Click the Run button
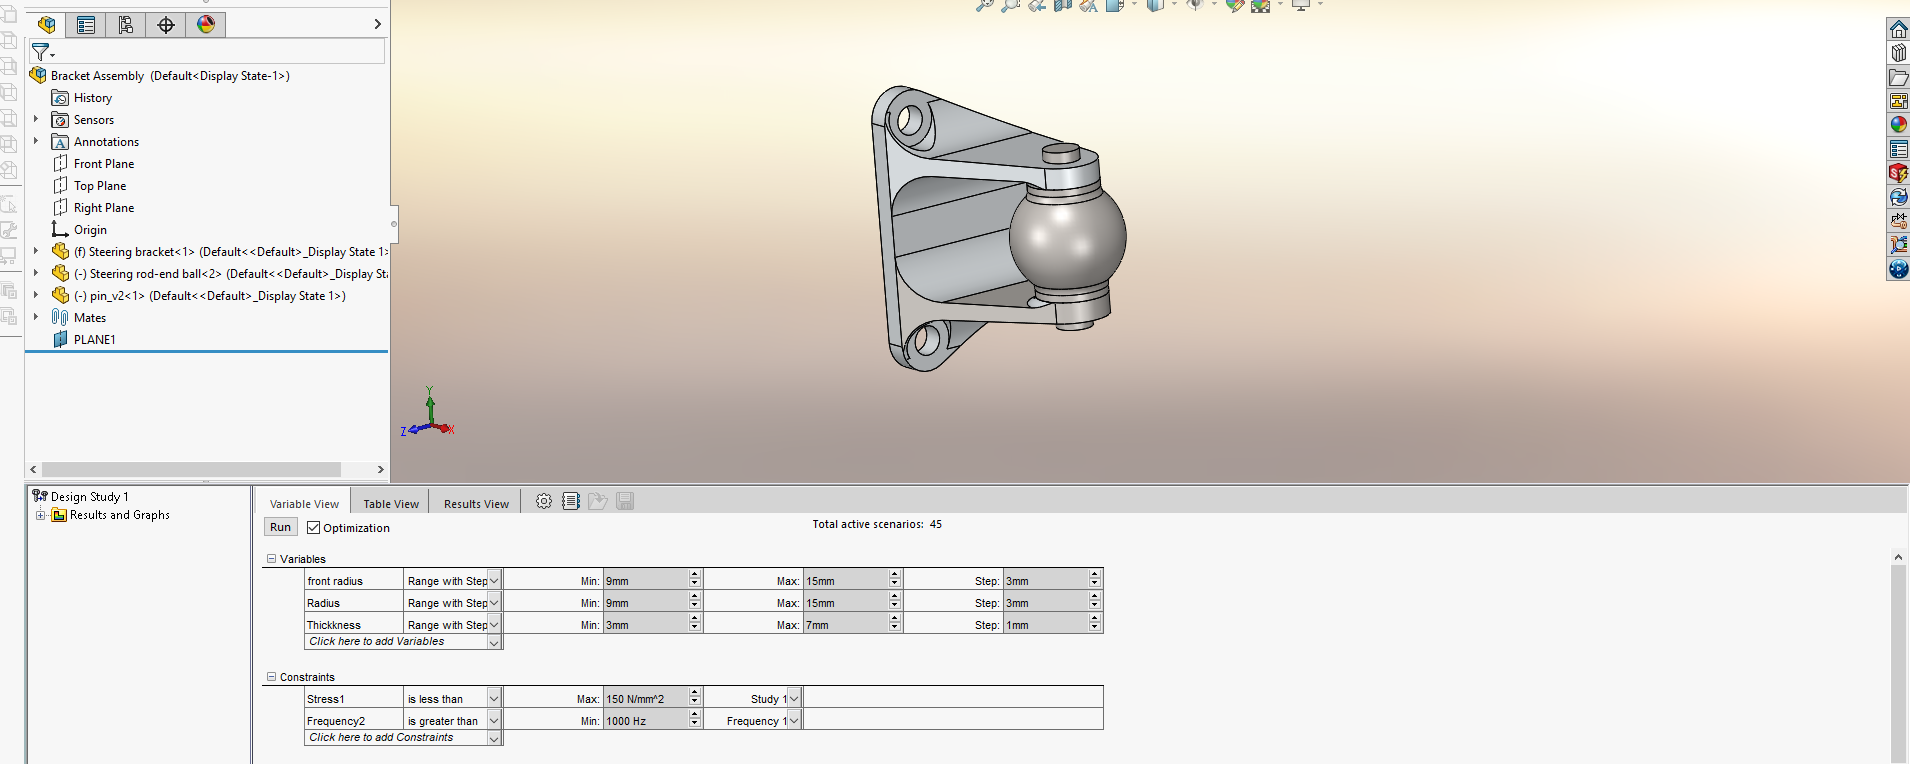 [x=281, y=527]
